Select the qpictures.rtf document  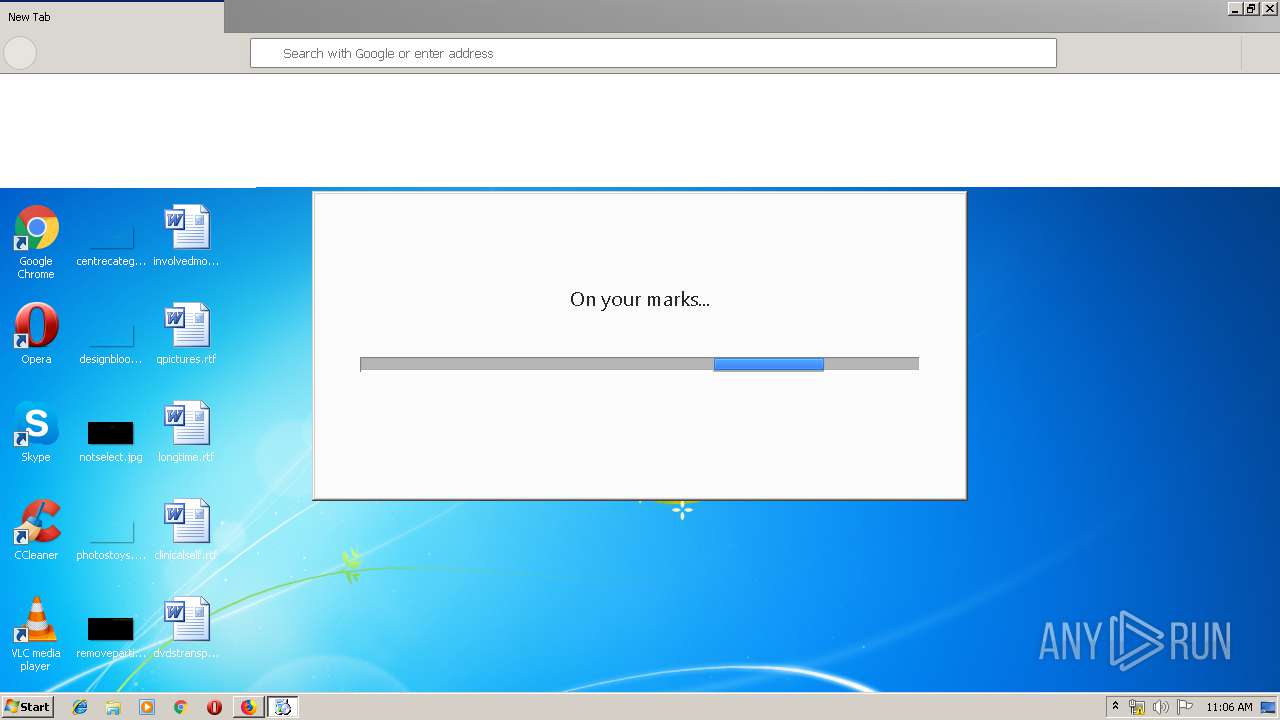pos(186,334)
